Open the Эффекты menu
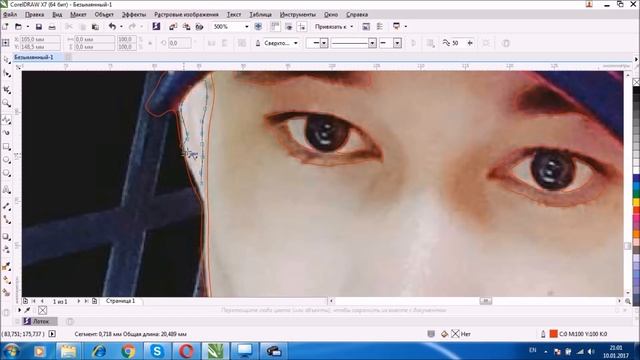 click(x=134, y=15)
